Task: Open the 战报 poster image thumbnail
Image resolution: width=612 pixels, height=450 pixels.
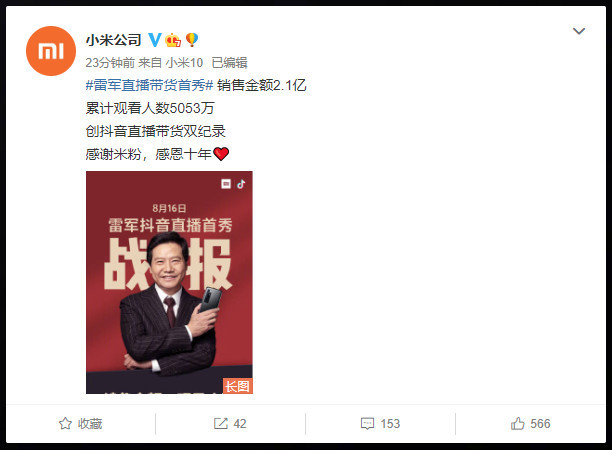Action: (x=169, y=282)
